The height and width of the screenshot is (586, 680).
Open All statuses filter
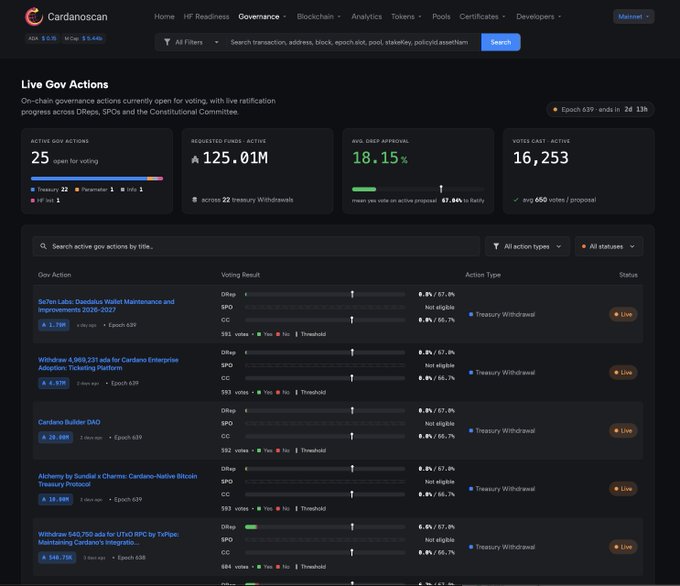(609, 246)
